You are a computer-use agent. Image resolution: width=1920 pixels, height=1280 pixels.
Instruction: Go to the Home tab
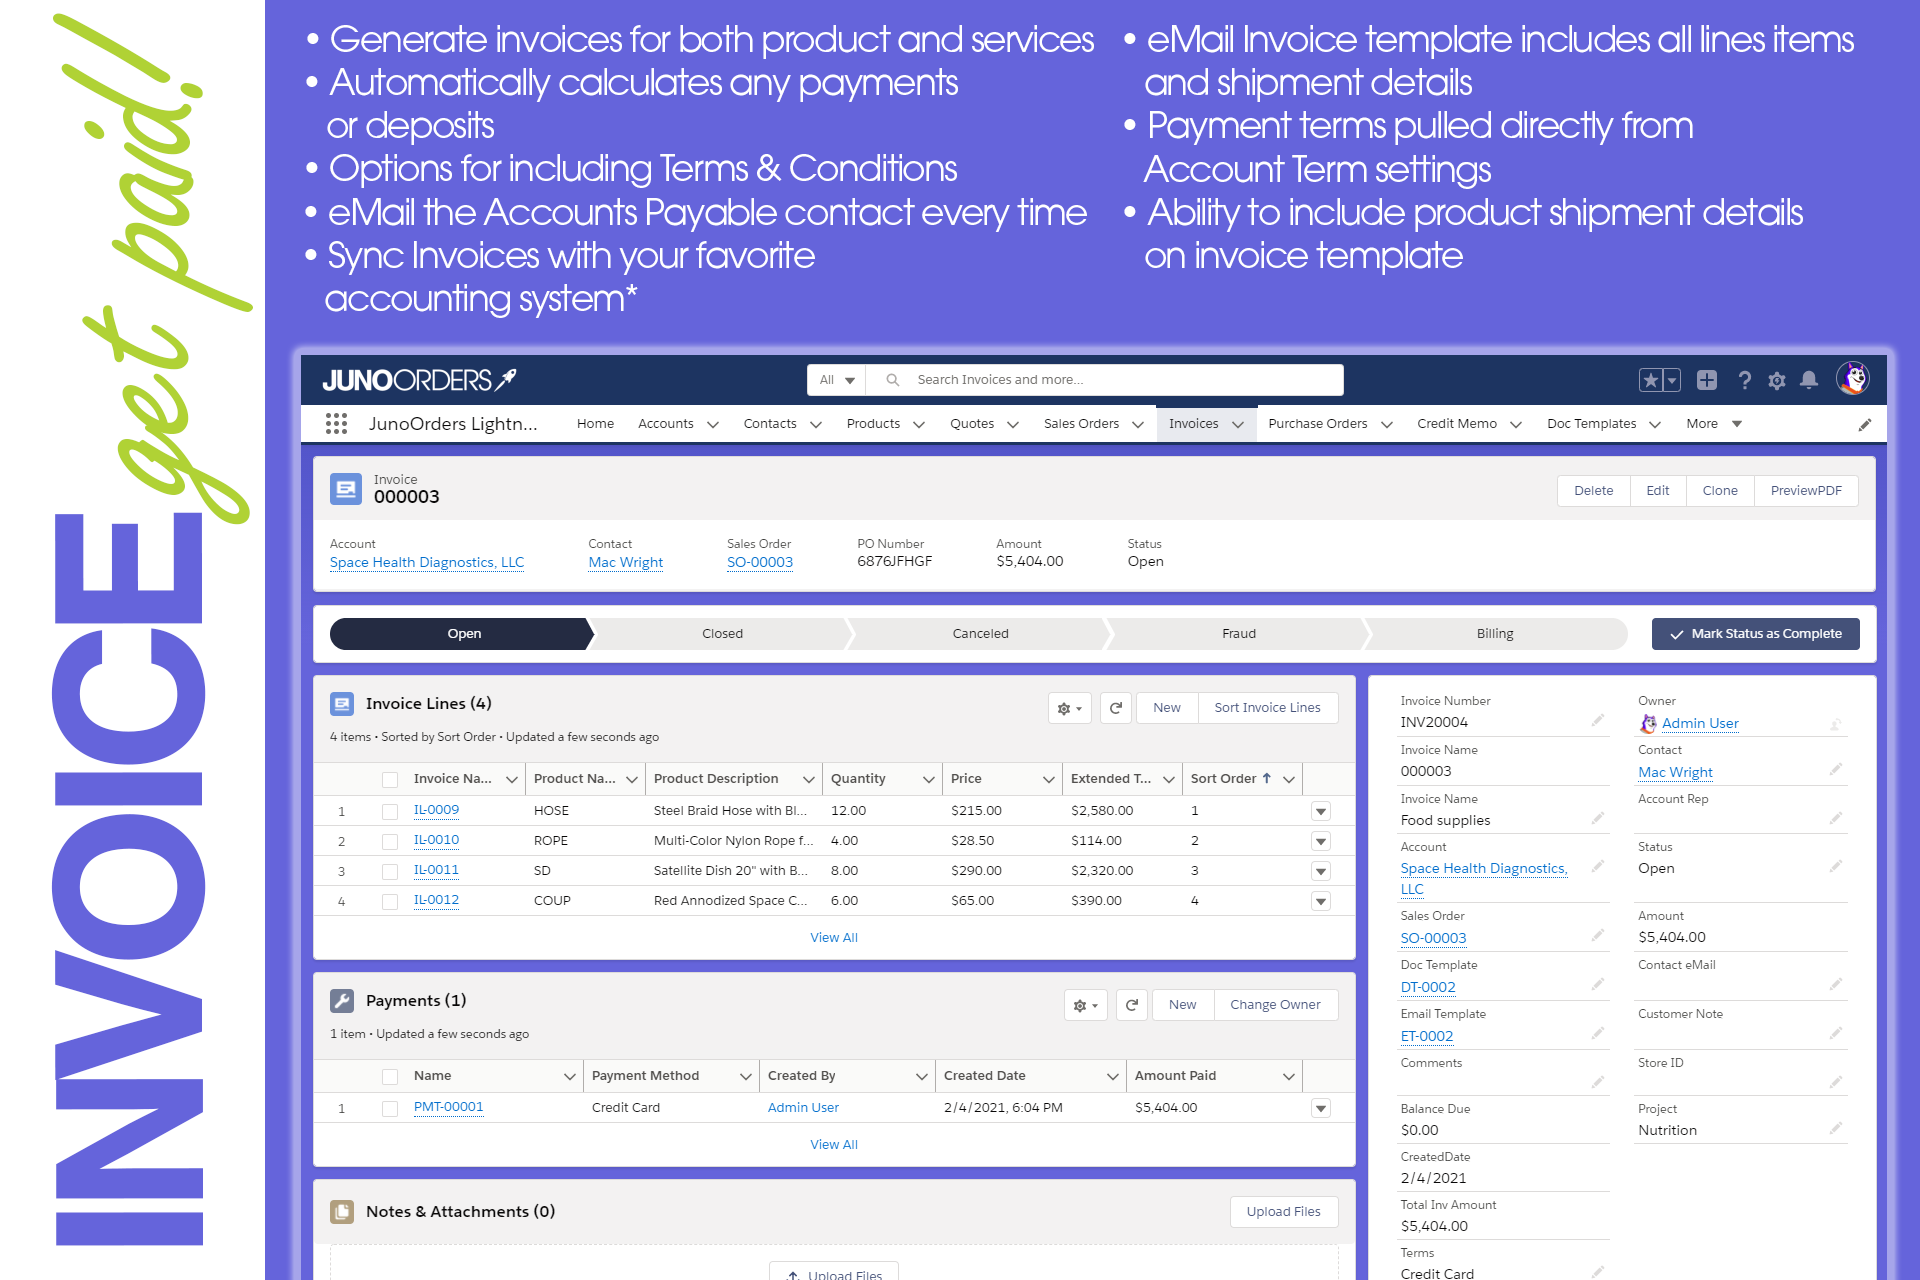(595, 424)
